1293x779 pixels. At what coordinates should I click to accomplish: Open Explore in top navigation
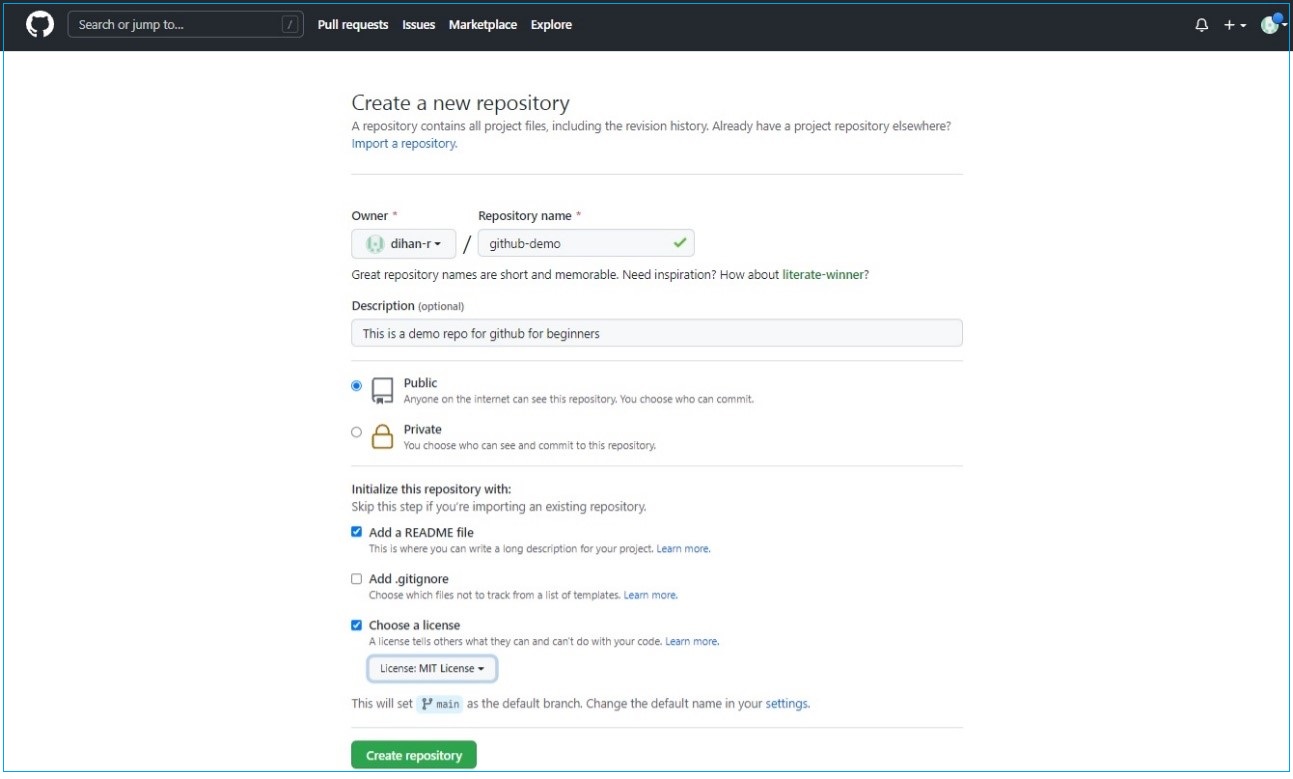pyautogui.click(x=552, y=25)
